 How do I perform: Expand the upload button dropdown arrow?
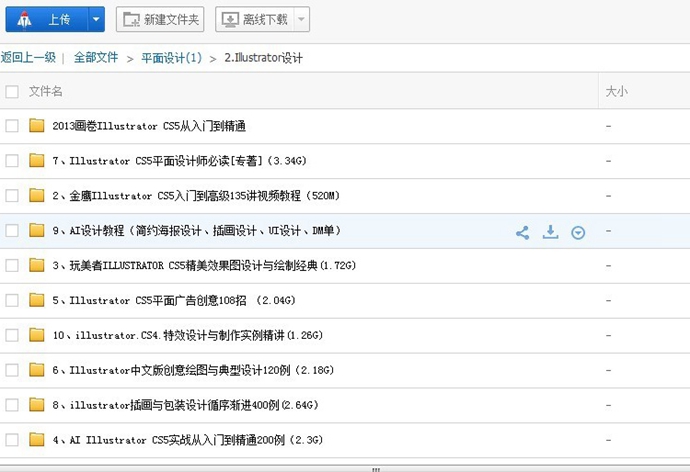(95, 19)
